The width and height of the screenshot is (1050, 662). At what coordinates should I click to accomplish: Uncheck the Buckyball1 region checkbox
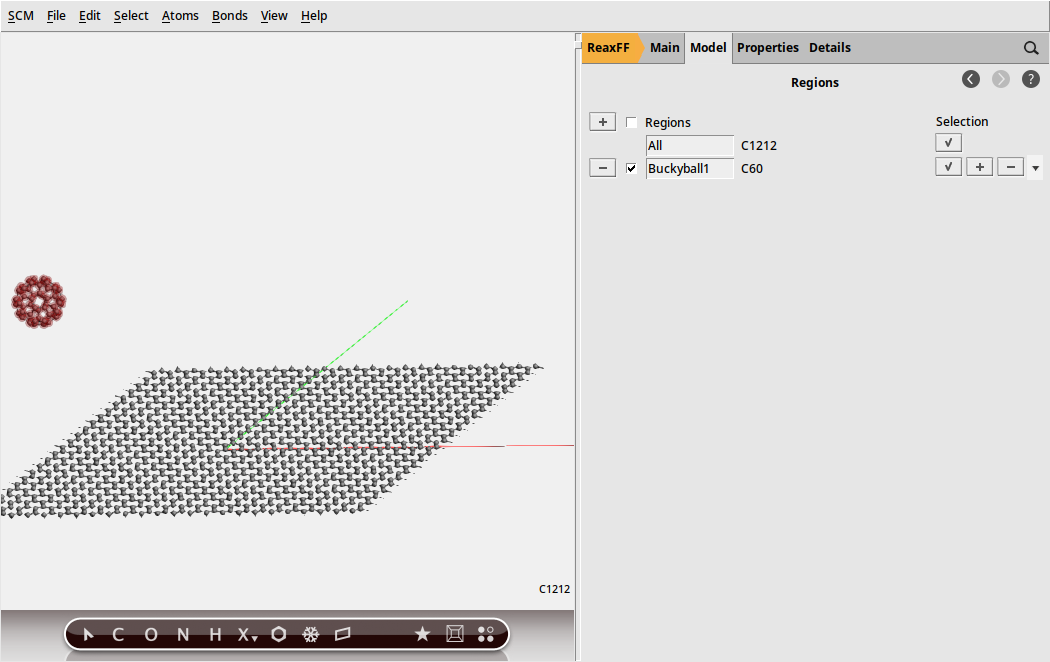point(631,168)
